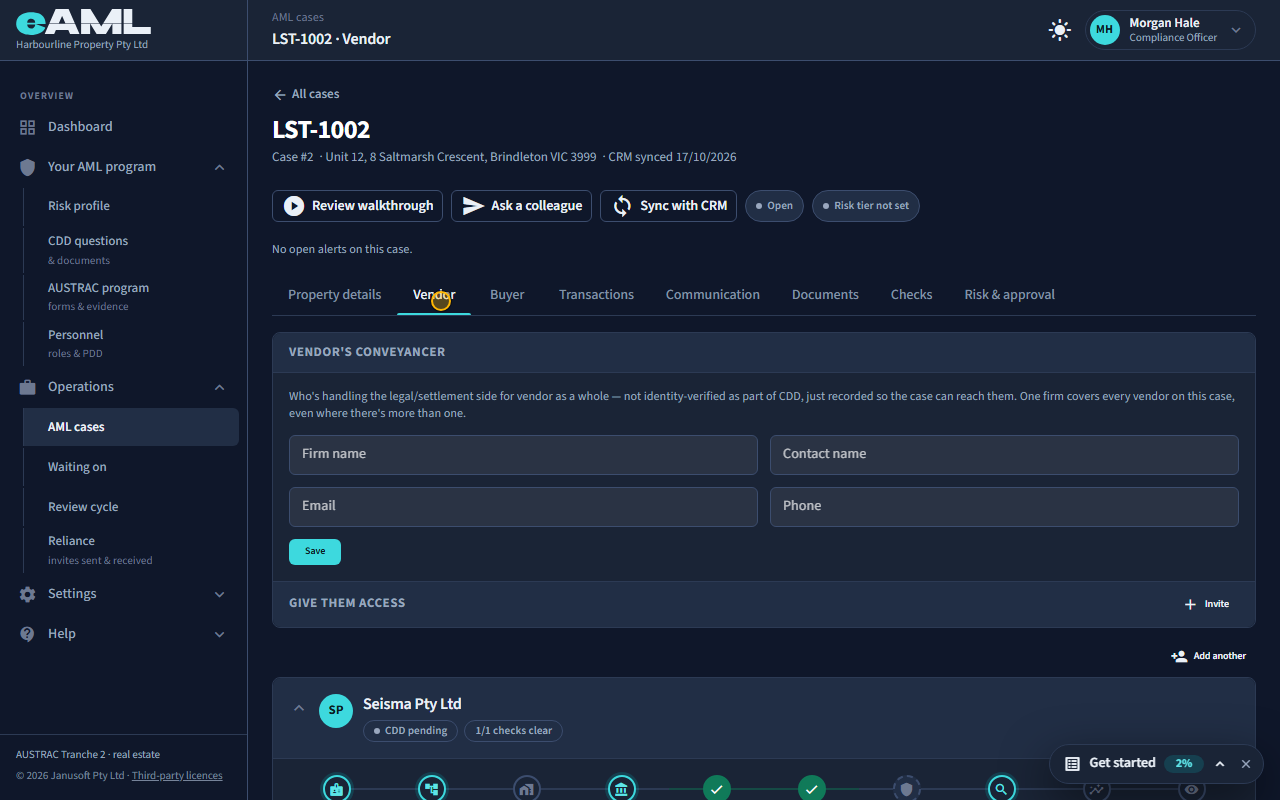The height and width of the screenshot is (800, 1280).
Task: Click the dashed shield step icon
Action: click(906, 789)
